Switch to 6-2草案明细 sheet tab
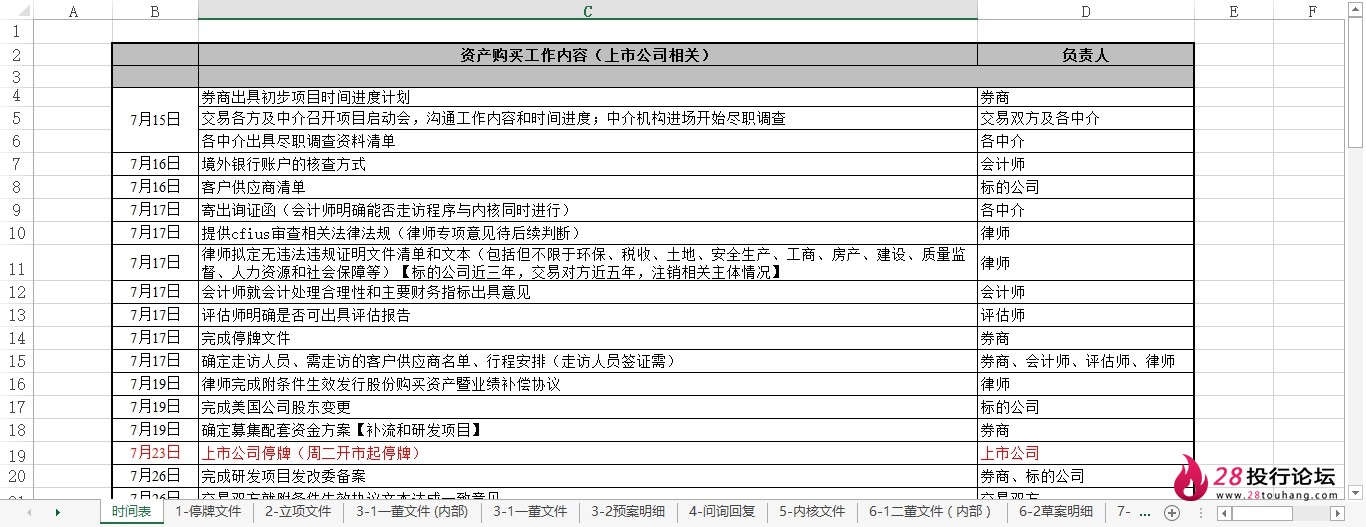The width and height of the screenshot is (1366, 527). pos(1055,511)
